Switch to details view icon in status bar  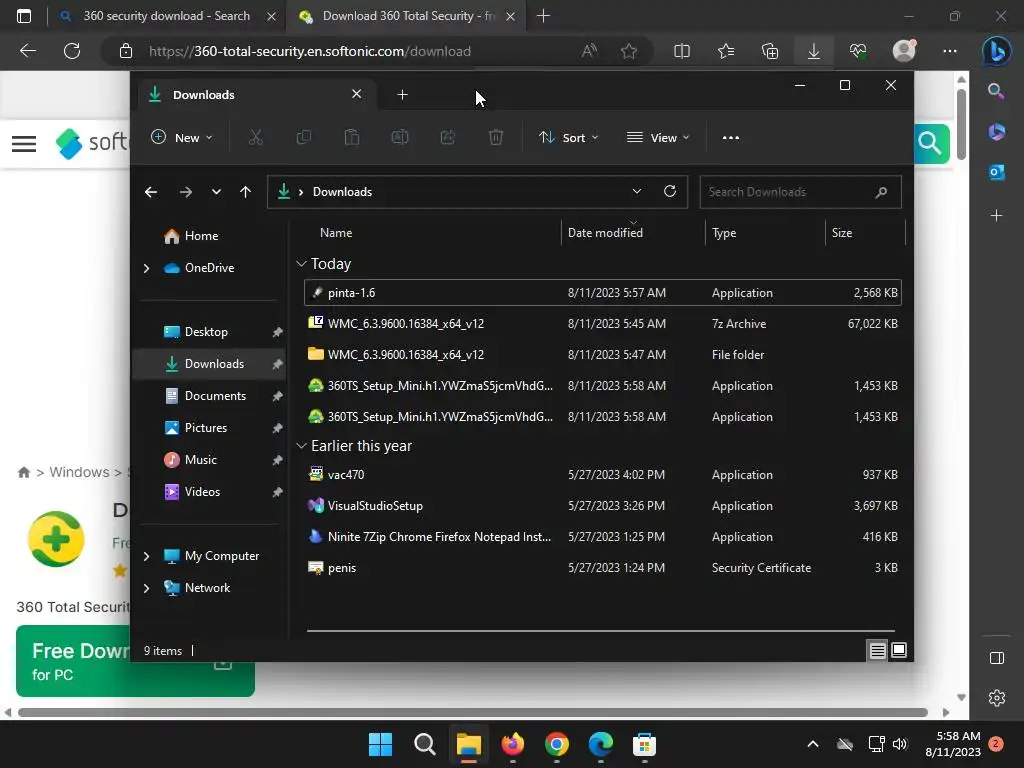click(877, 650)
